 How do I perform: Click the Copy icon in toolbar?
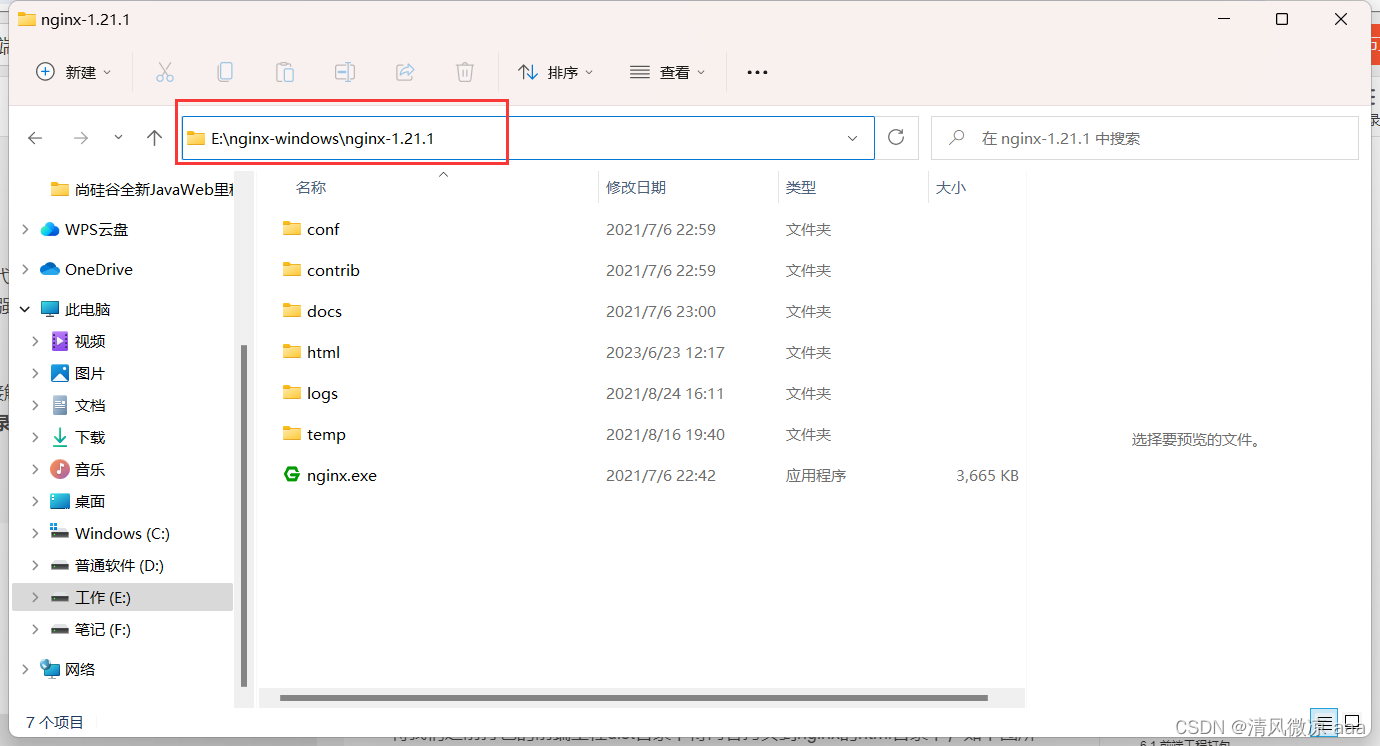click(225, 72)
